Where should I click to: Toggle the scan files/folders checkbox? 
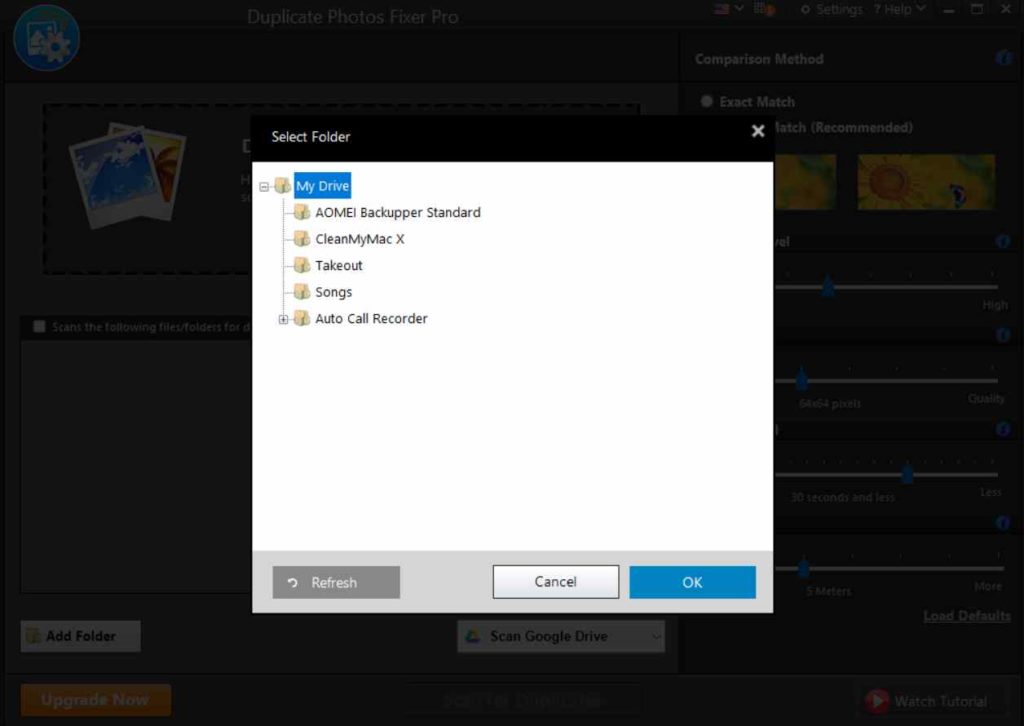pos(39,326)
